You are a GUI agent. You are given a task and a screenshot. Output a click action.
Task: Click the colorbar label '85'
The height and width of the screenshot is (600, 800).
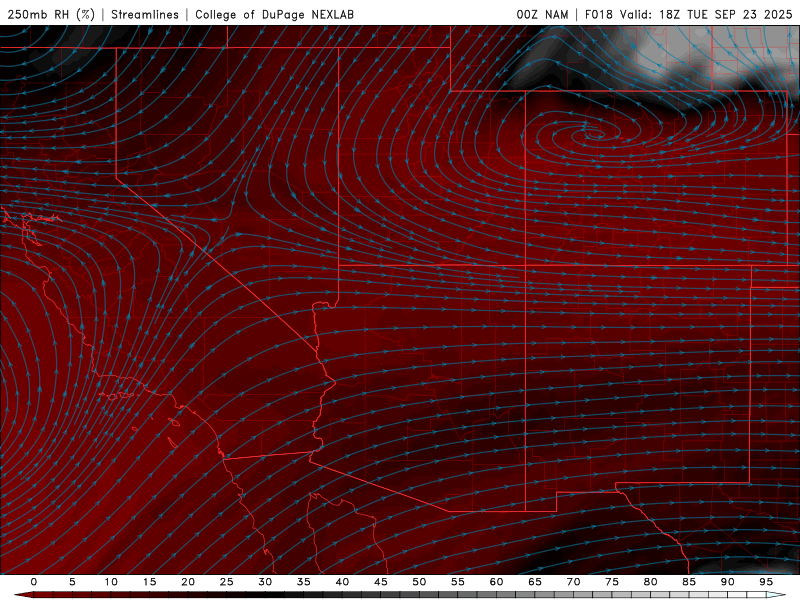(689, 582)
